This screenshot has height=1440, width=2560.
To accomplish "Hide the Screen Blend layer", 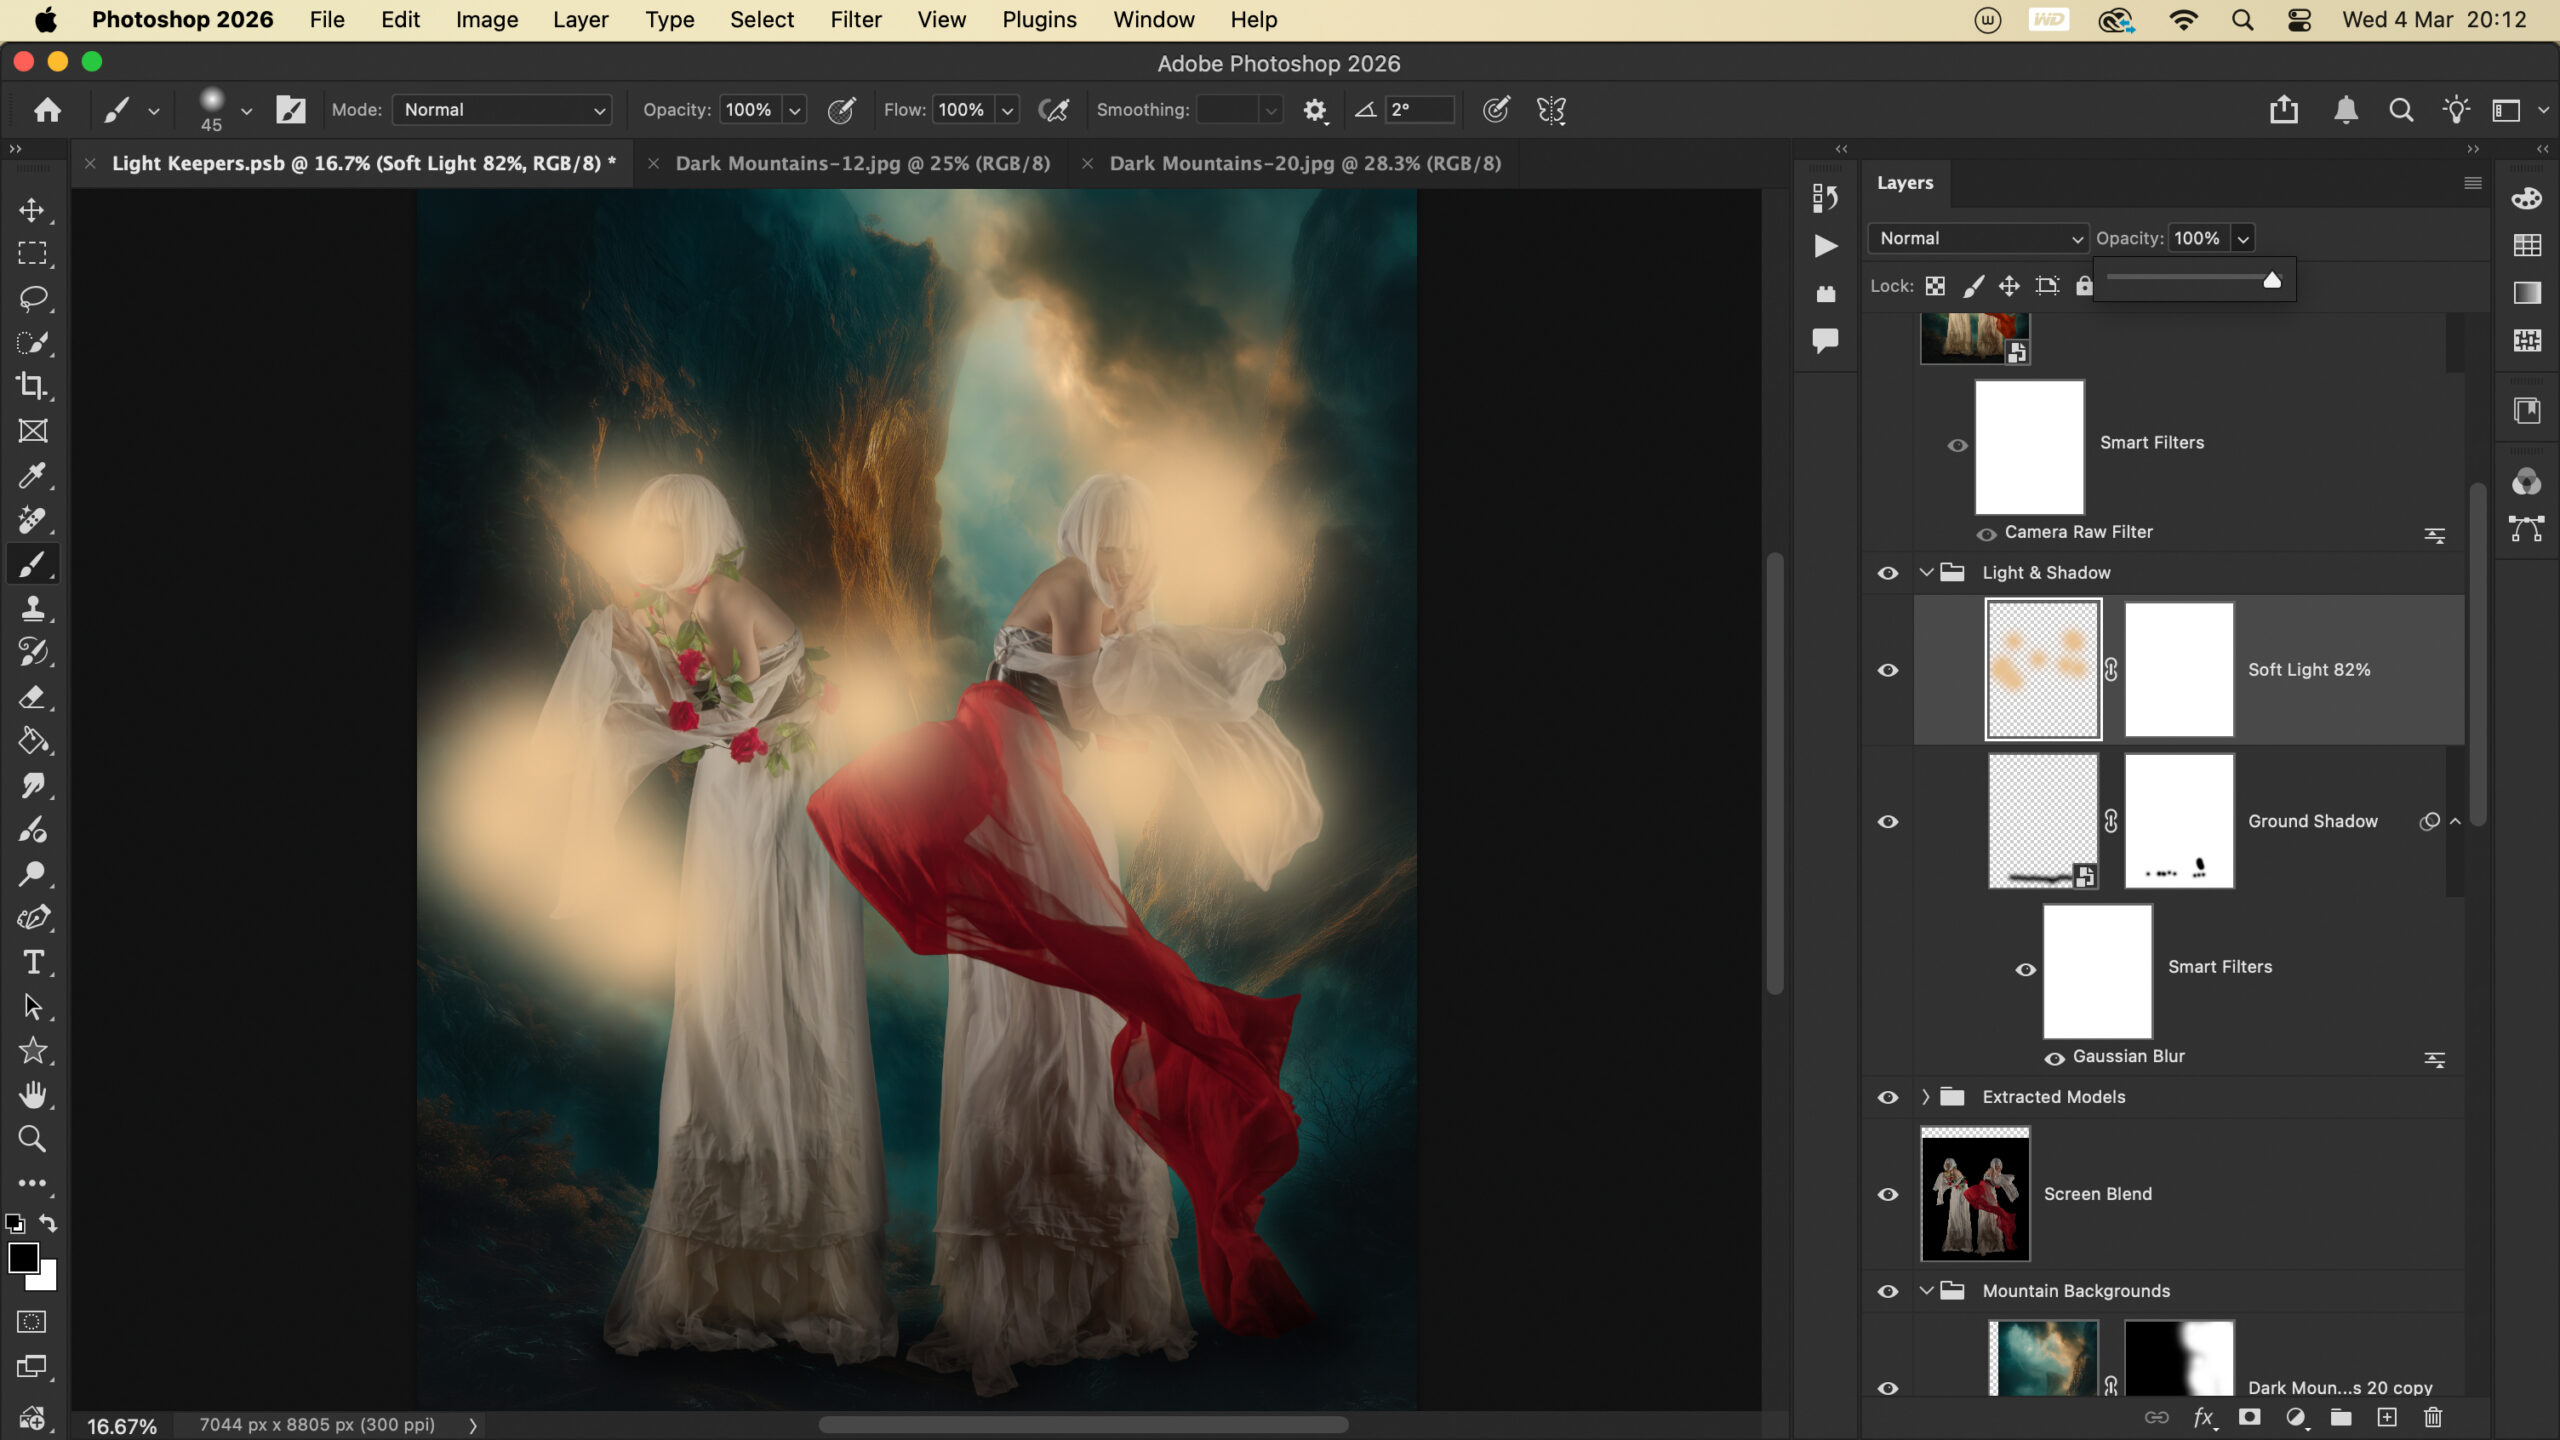I will pos(1887,1194).
